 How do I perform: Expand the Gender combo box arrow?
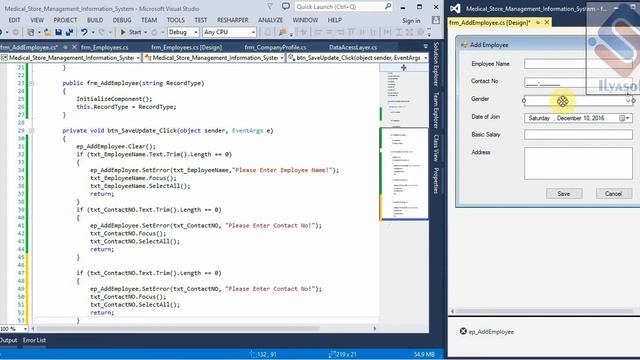click(x=628, y=100)
